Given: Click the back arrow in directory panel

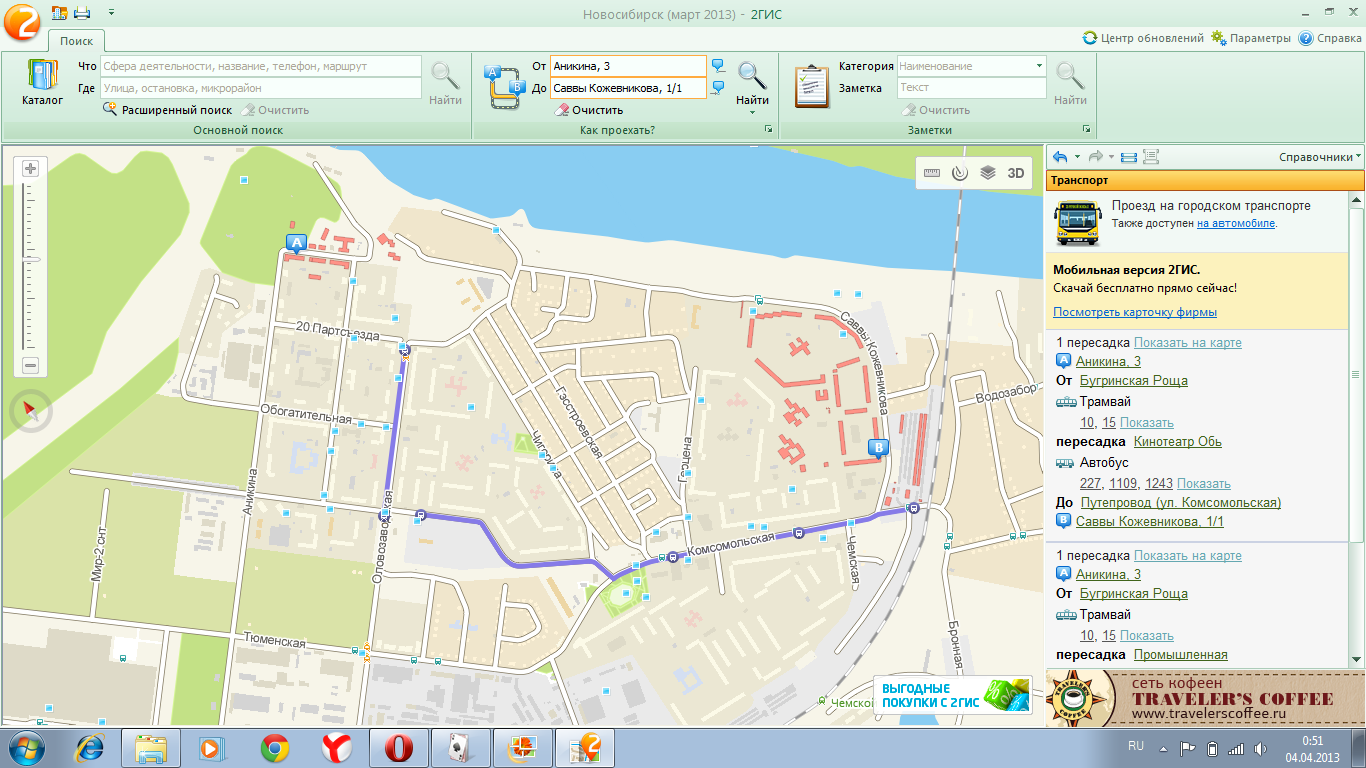Looking at the screenshot, I should (1060, 157).
